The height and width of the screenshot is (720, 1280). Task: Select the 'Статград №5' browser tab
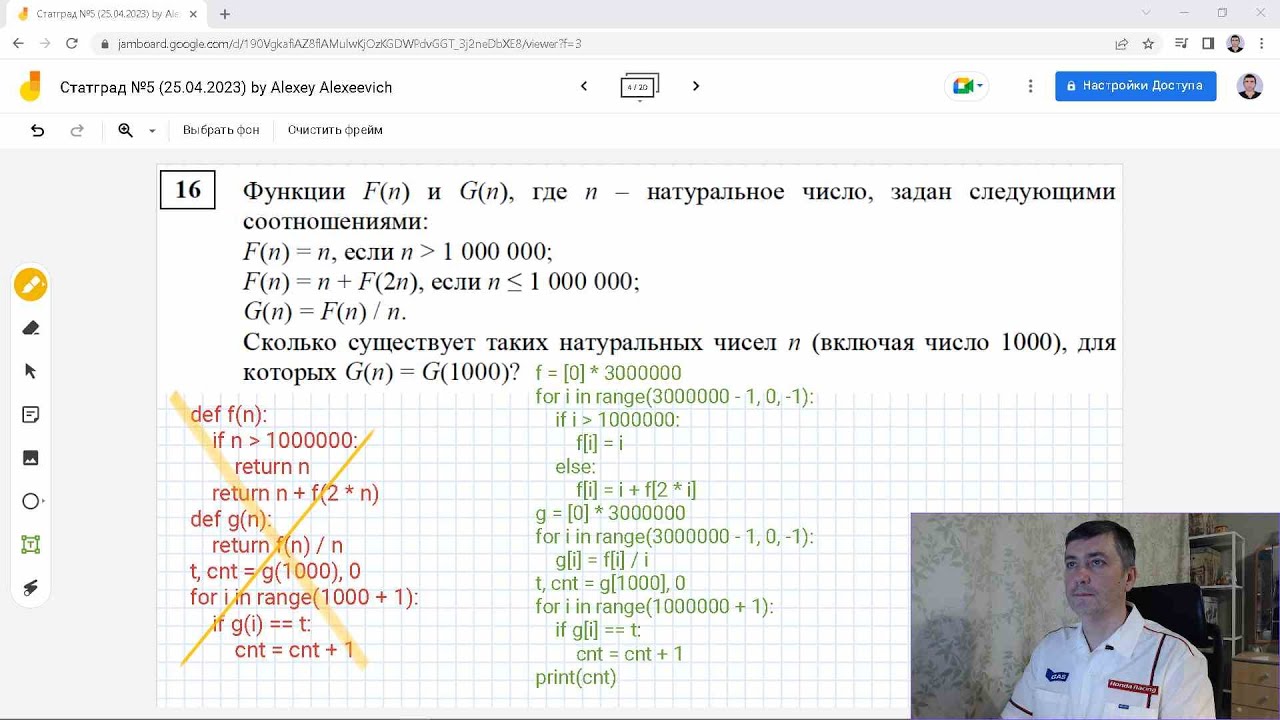(108, 14)
